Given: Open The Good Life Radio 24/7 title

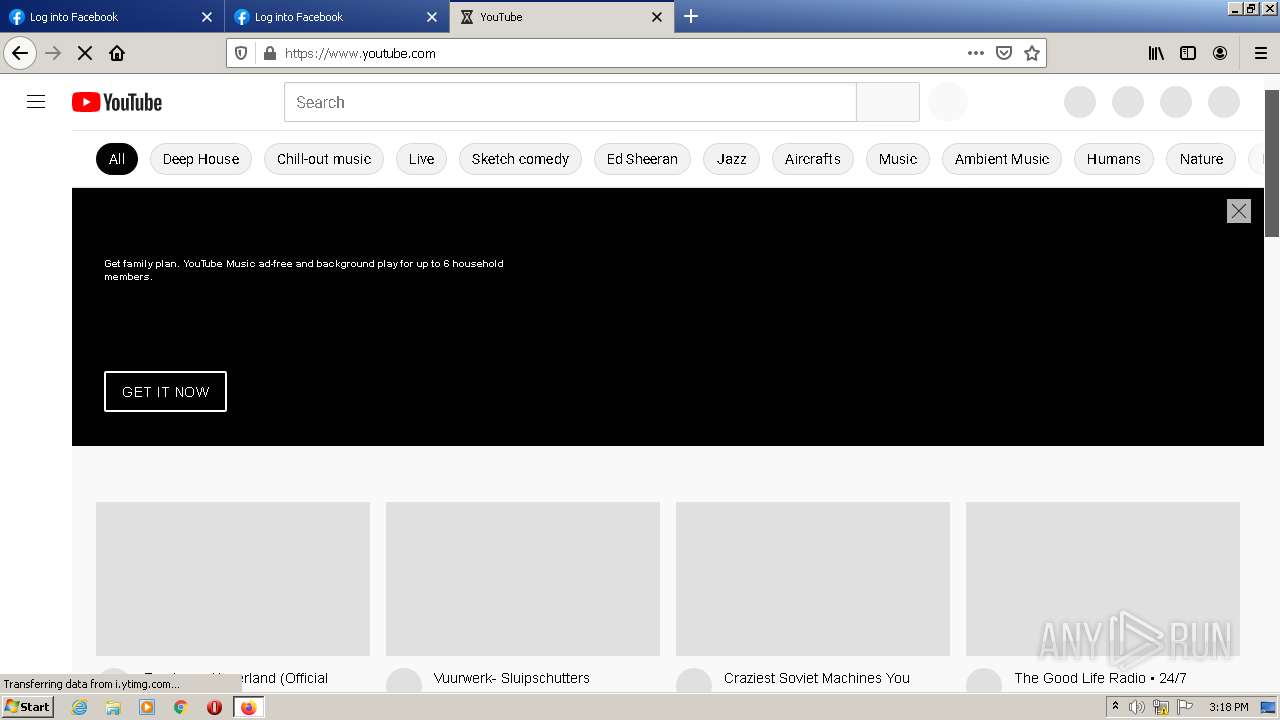Looking at the screenshot, I should tap(1100, 678).
